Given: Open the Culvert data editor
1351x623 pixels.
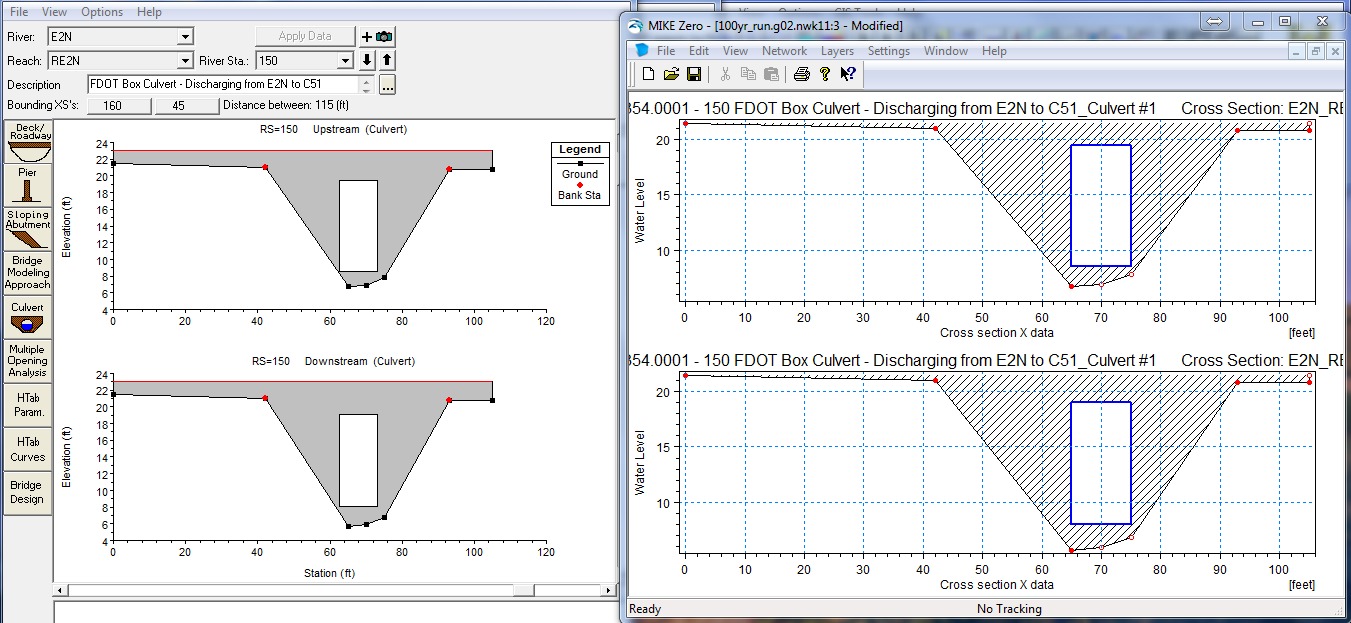Looking at the screenshot, I should pyautogui.click(x=28, y=317).
